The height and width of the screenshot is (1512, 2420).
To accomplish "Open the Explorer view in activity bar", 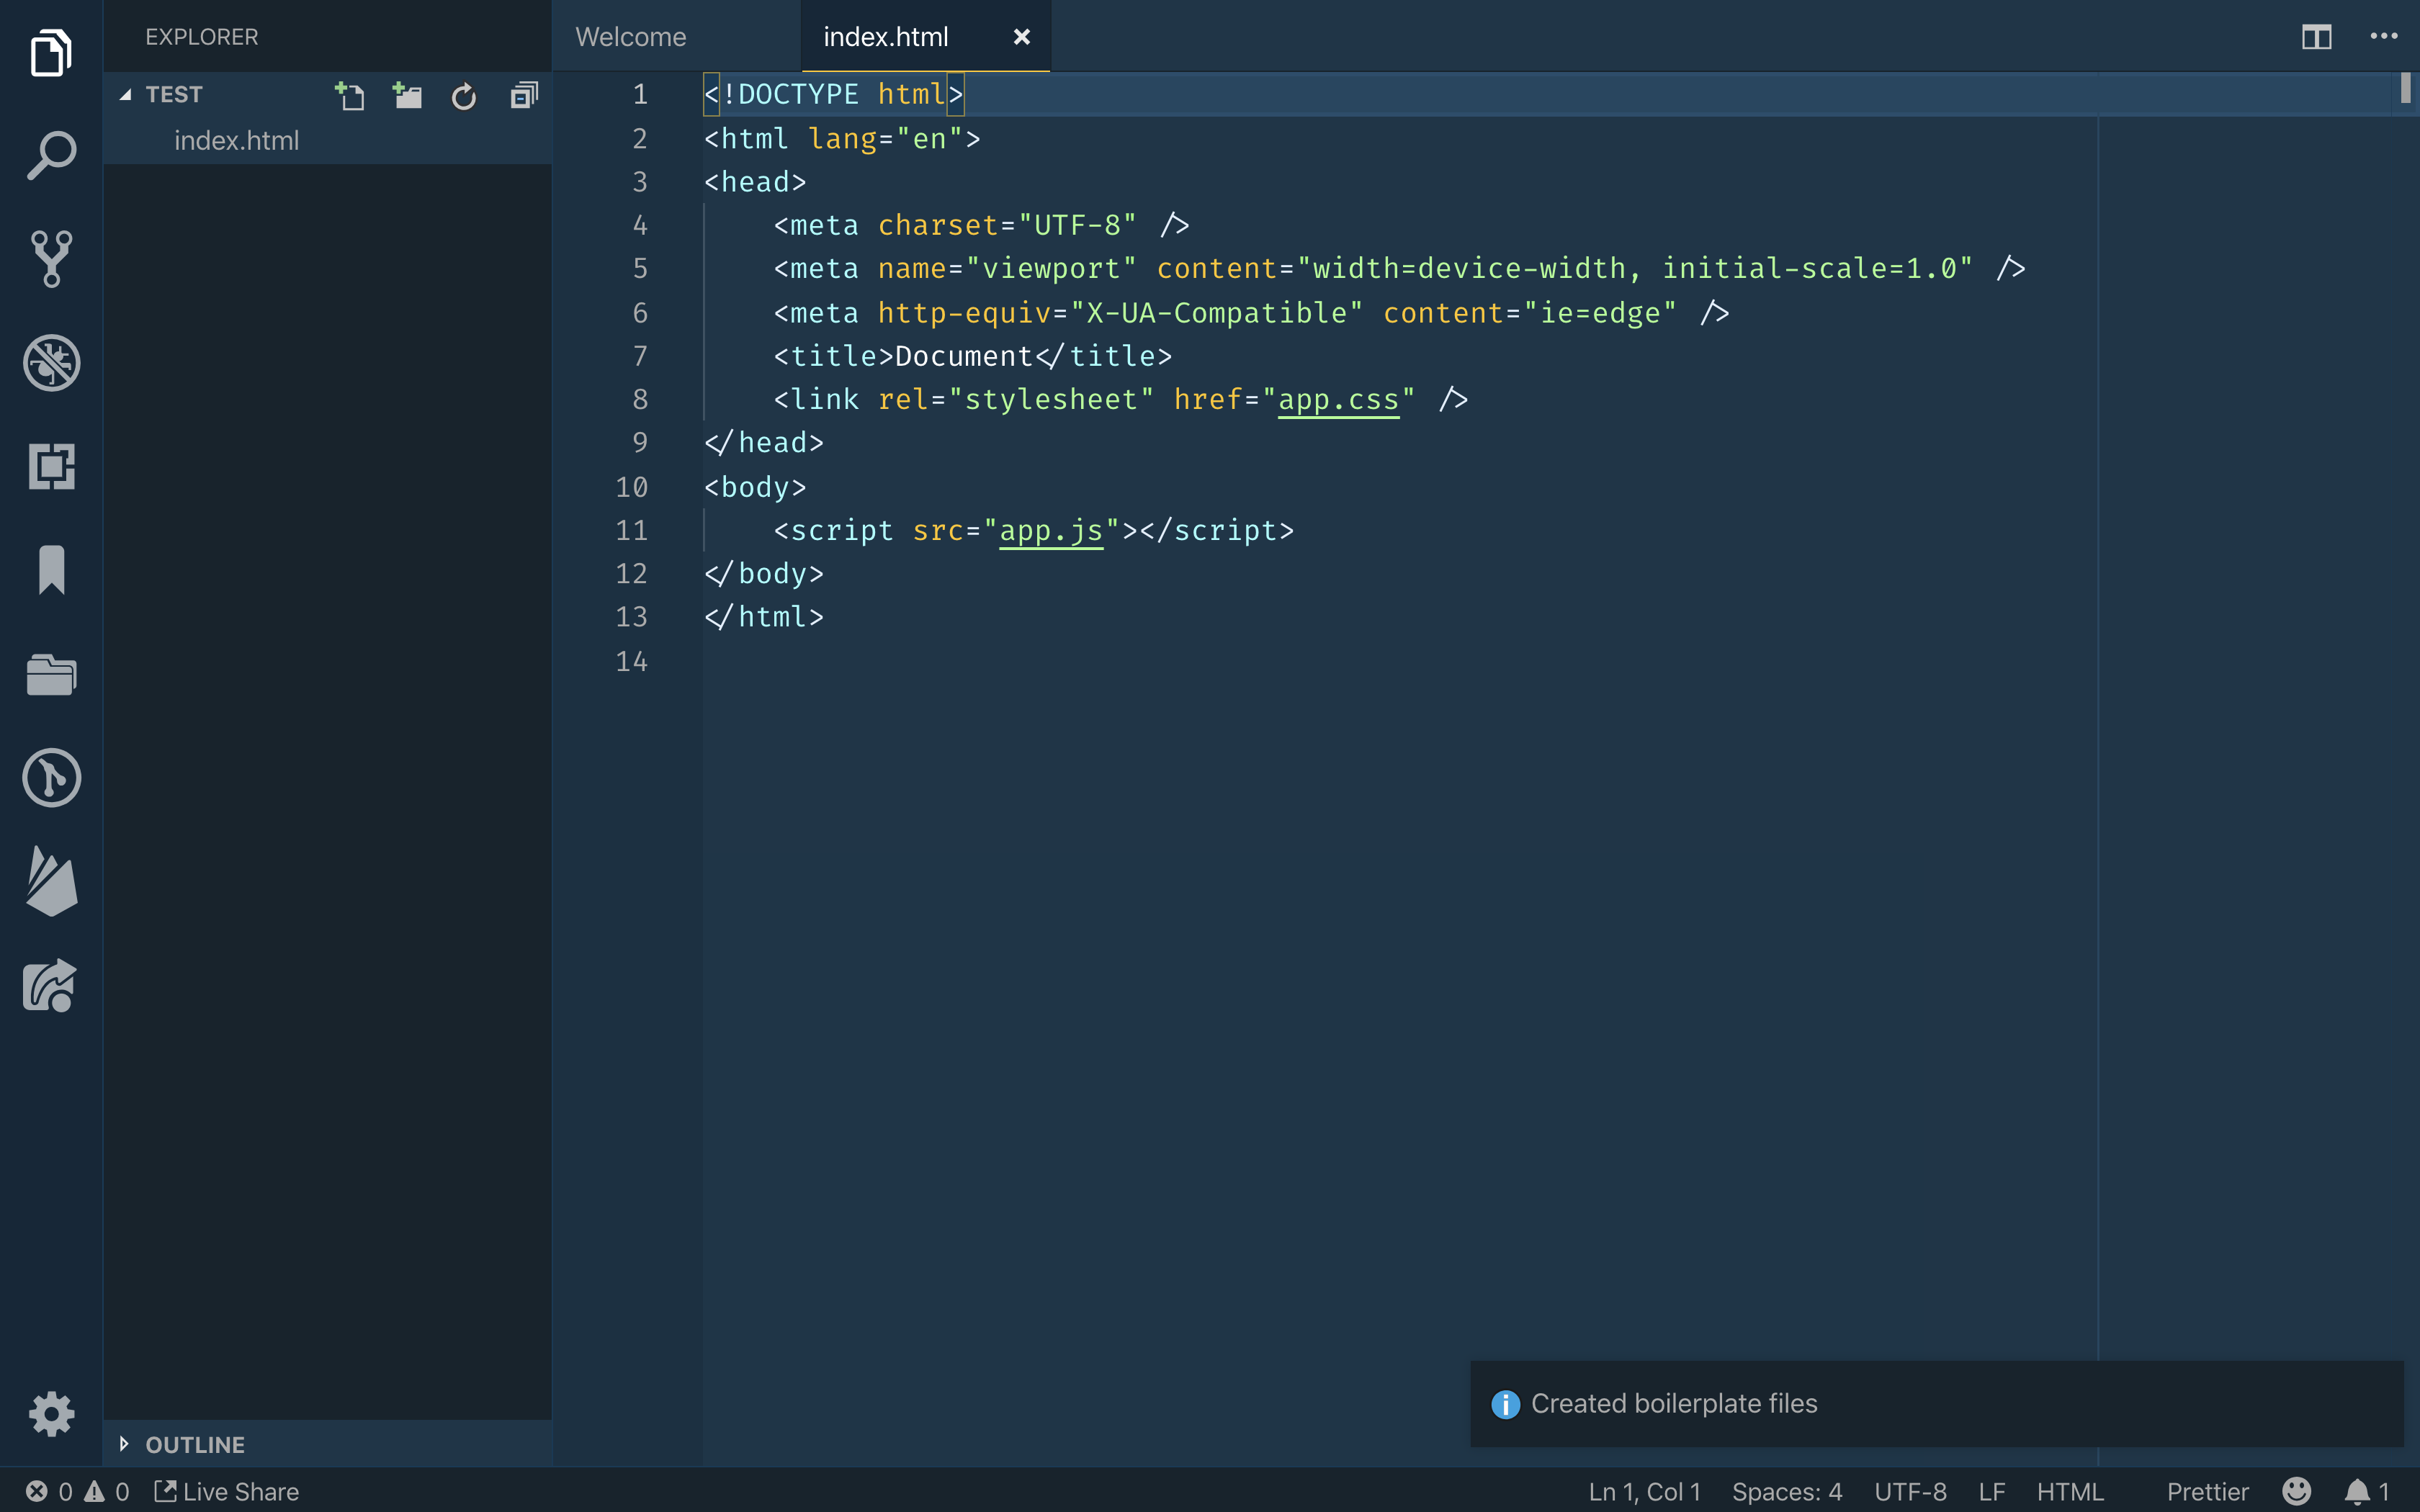I will click(51, 52).
